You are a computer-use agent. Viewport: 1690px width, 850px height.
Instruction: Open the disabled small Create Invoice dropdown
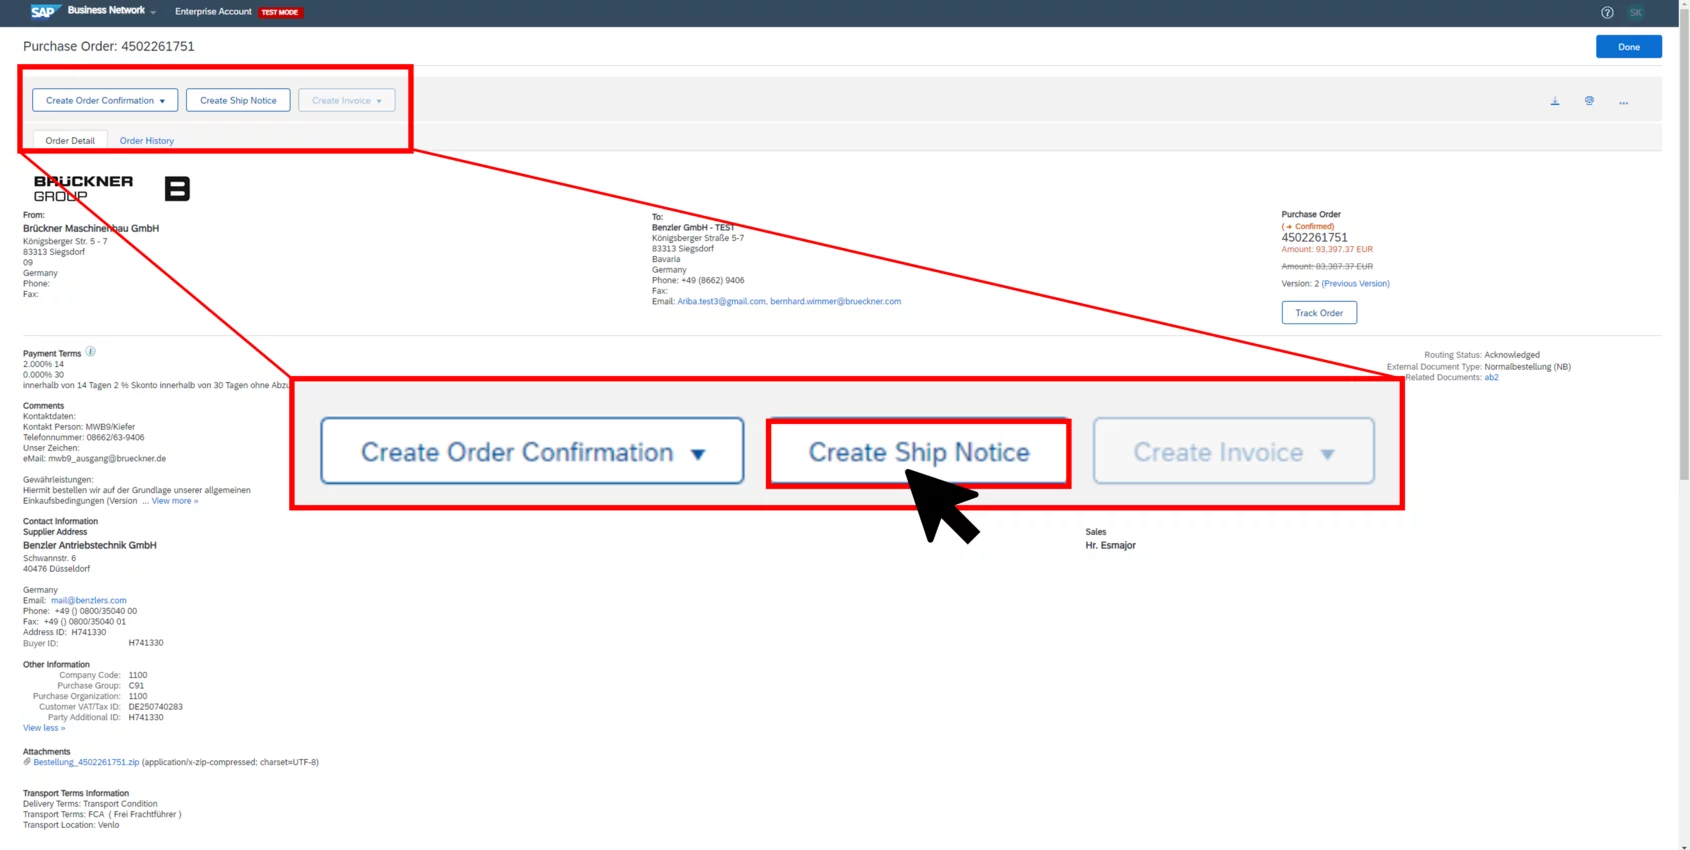click(x=346, y=100)
